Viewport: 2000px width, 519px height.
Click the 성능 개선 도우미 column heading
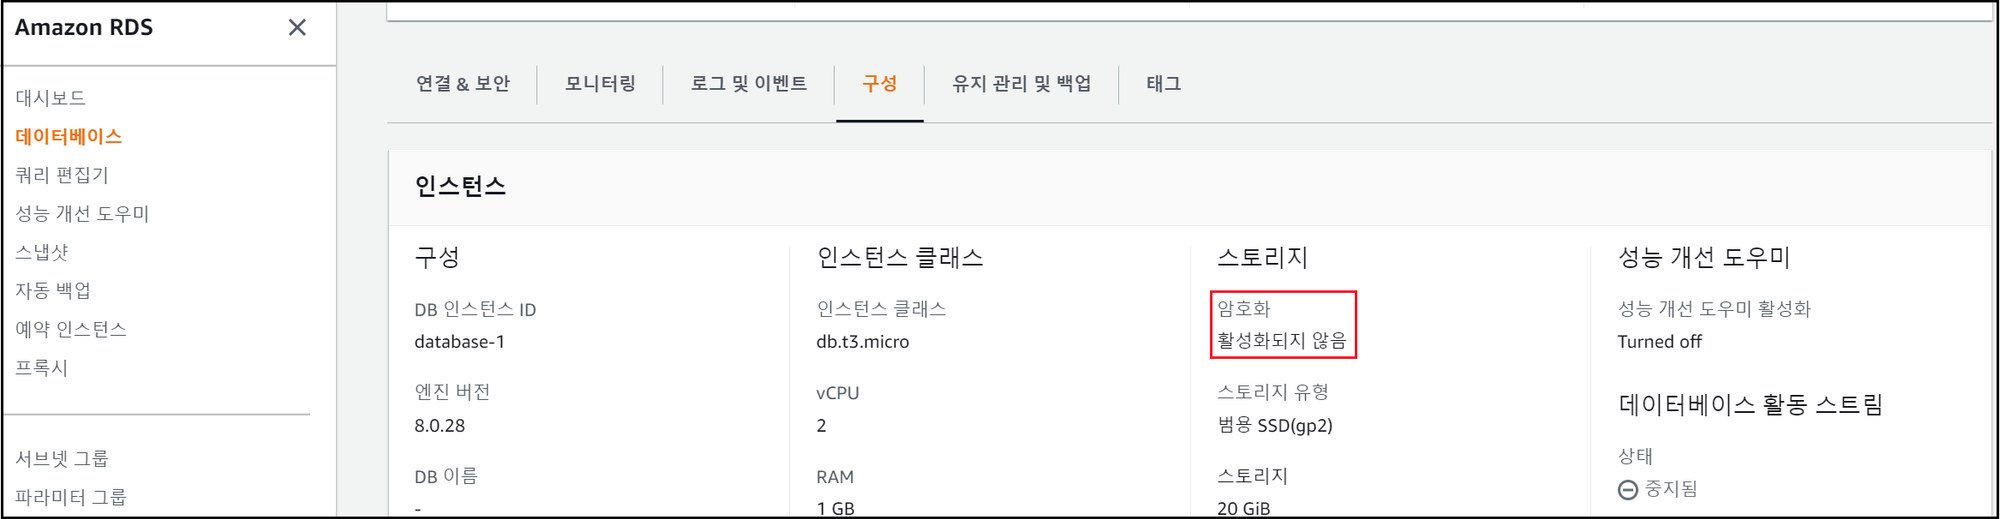point(1704,258)
